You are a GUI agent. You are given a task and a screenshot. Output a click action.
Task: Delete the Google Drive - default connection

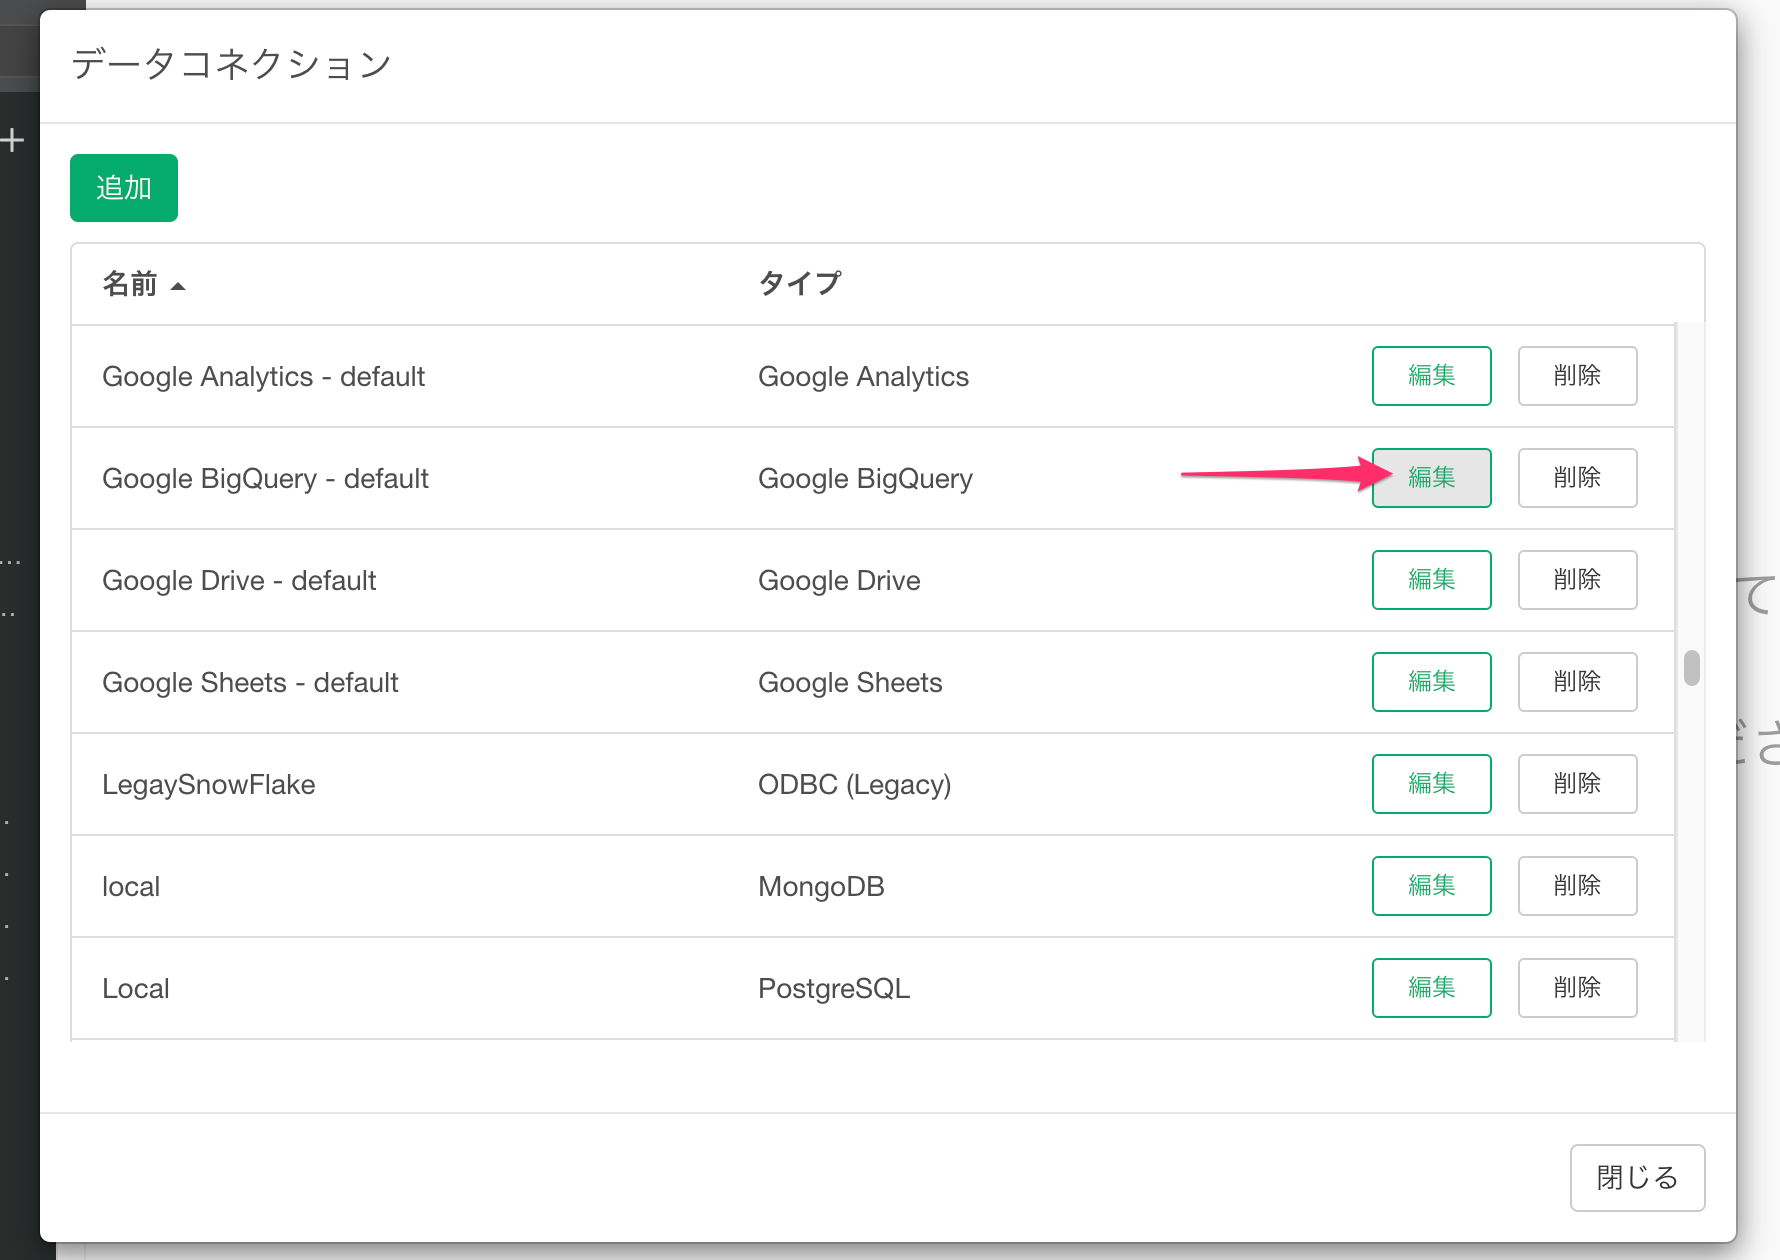(x=1577, y=580)
